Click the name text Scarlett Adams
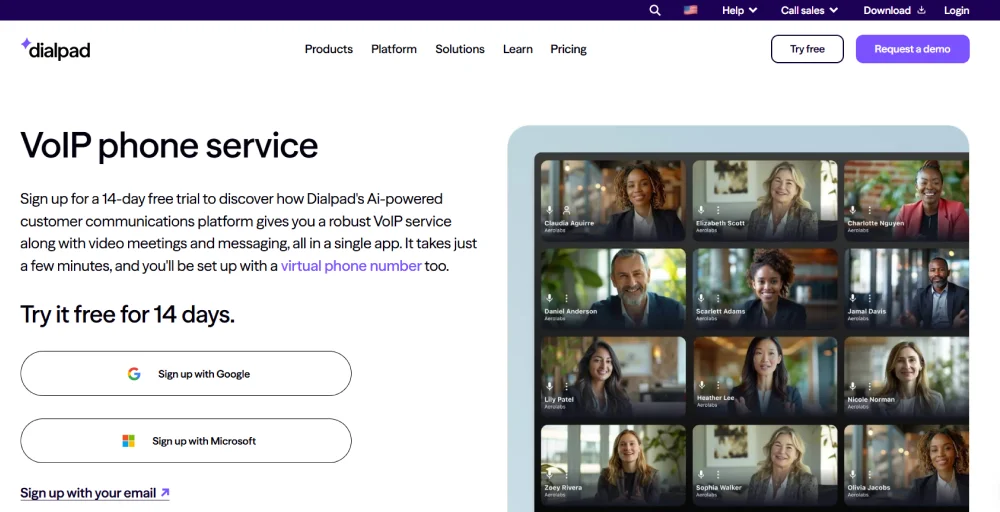The image size is (1000, 512). tap(721, 311)
